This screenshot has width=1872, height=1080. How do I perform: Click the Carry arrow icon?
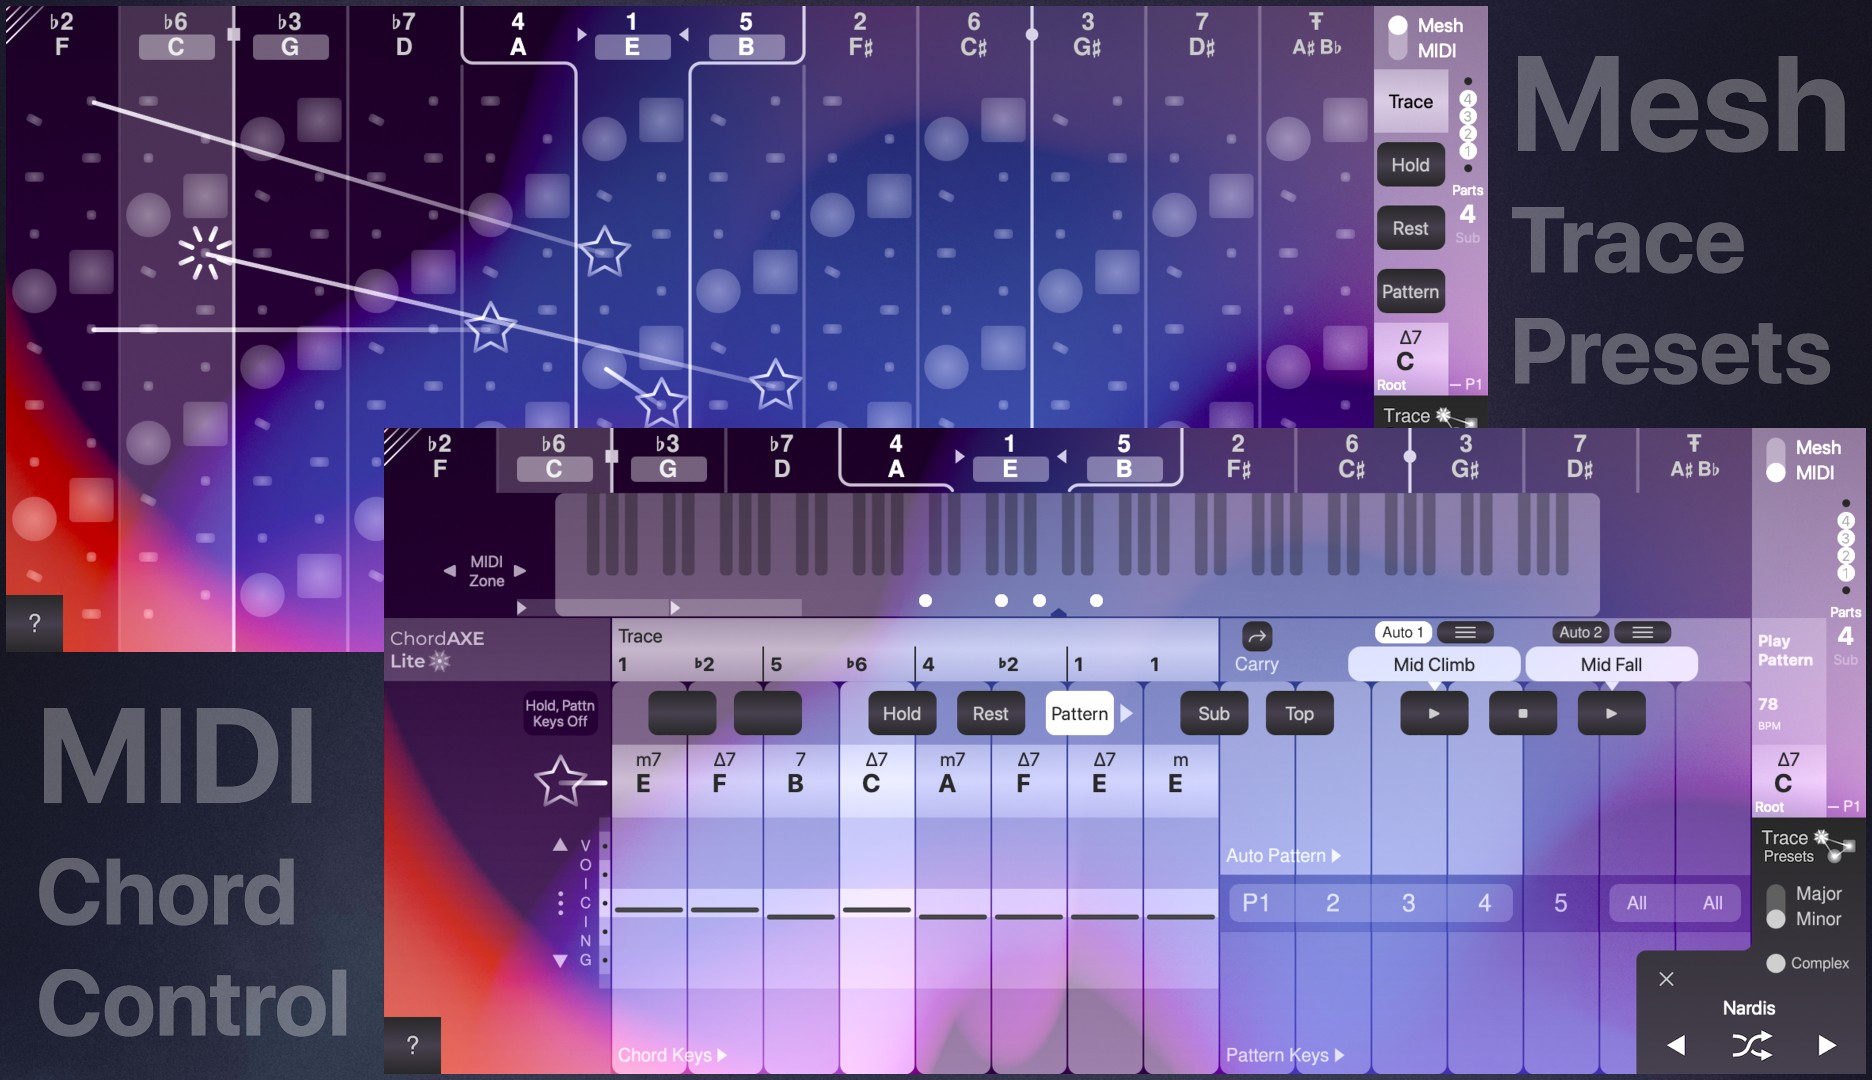tap(1256, 636)
